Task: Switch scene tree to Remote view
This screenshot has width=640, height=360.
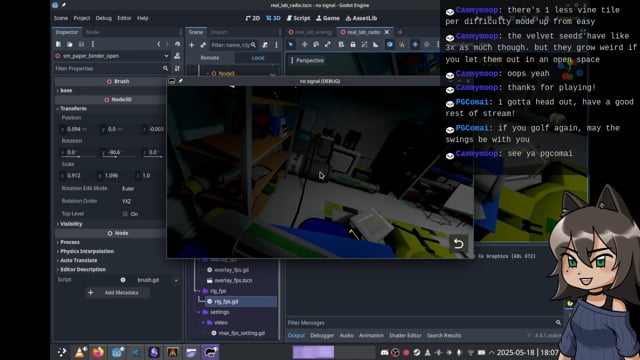Action: pyautogui.click(x=210, y=58)
